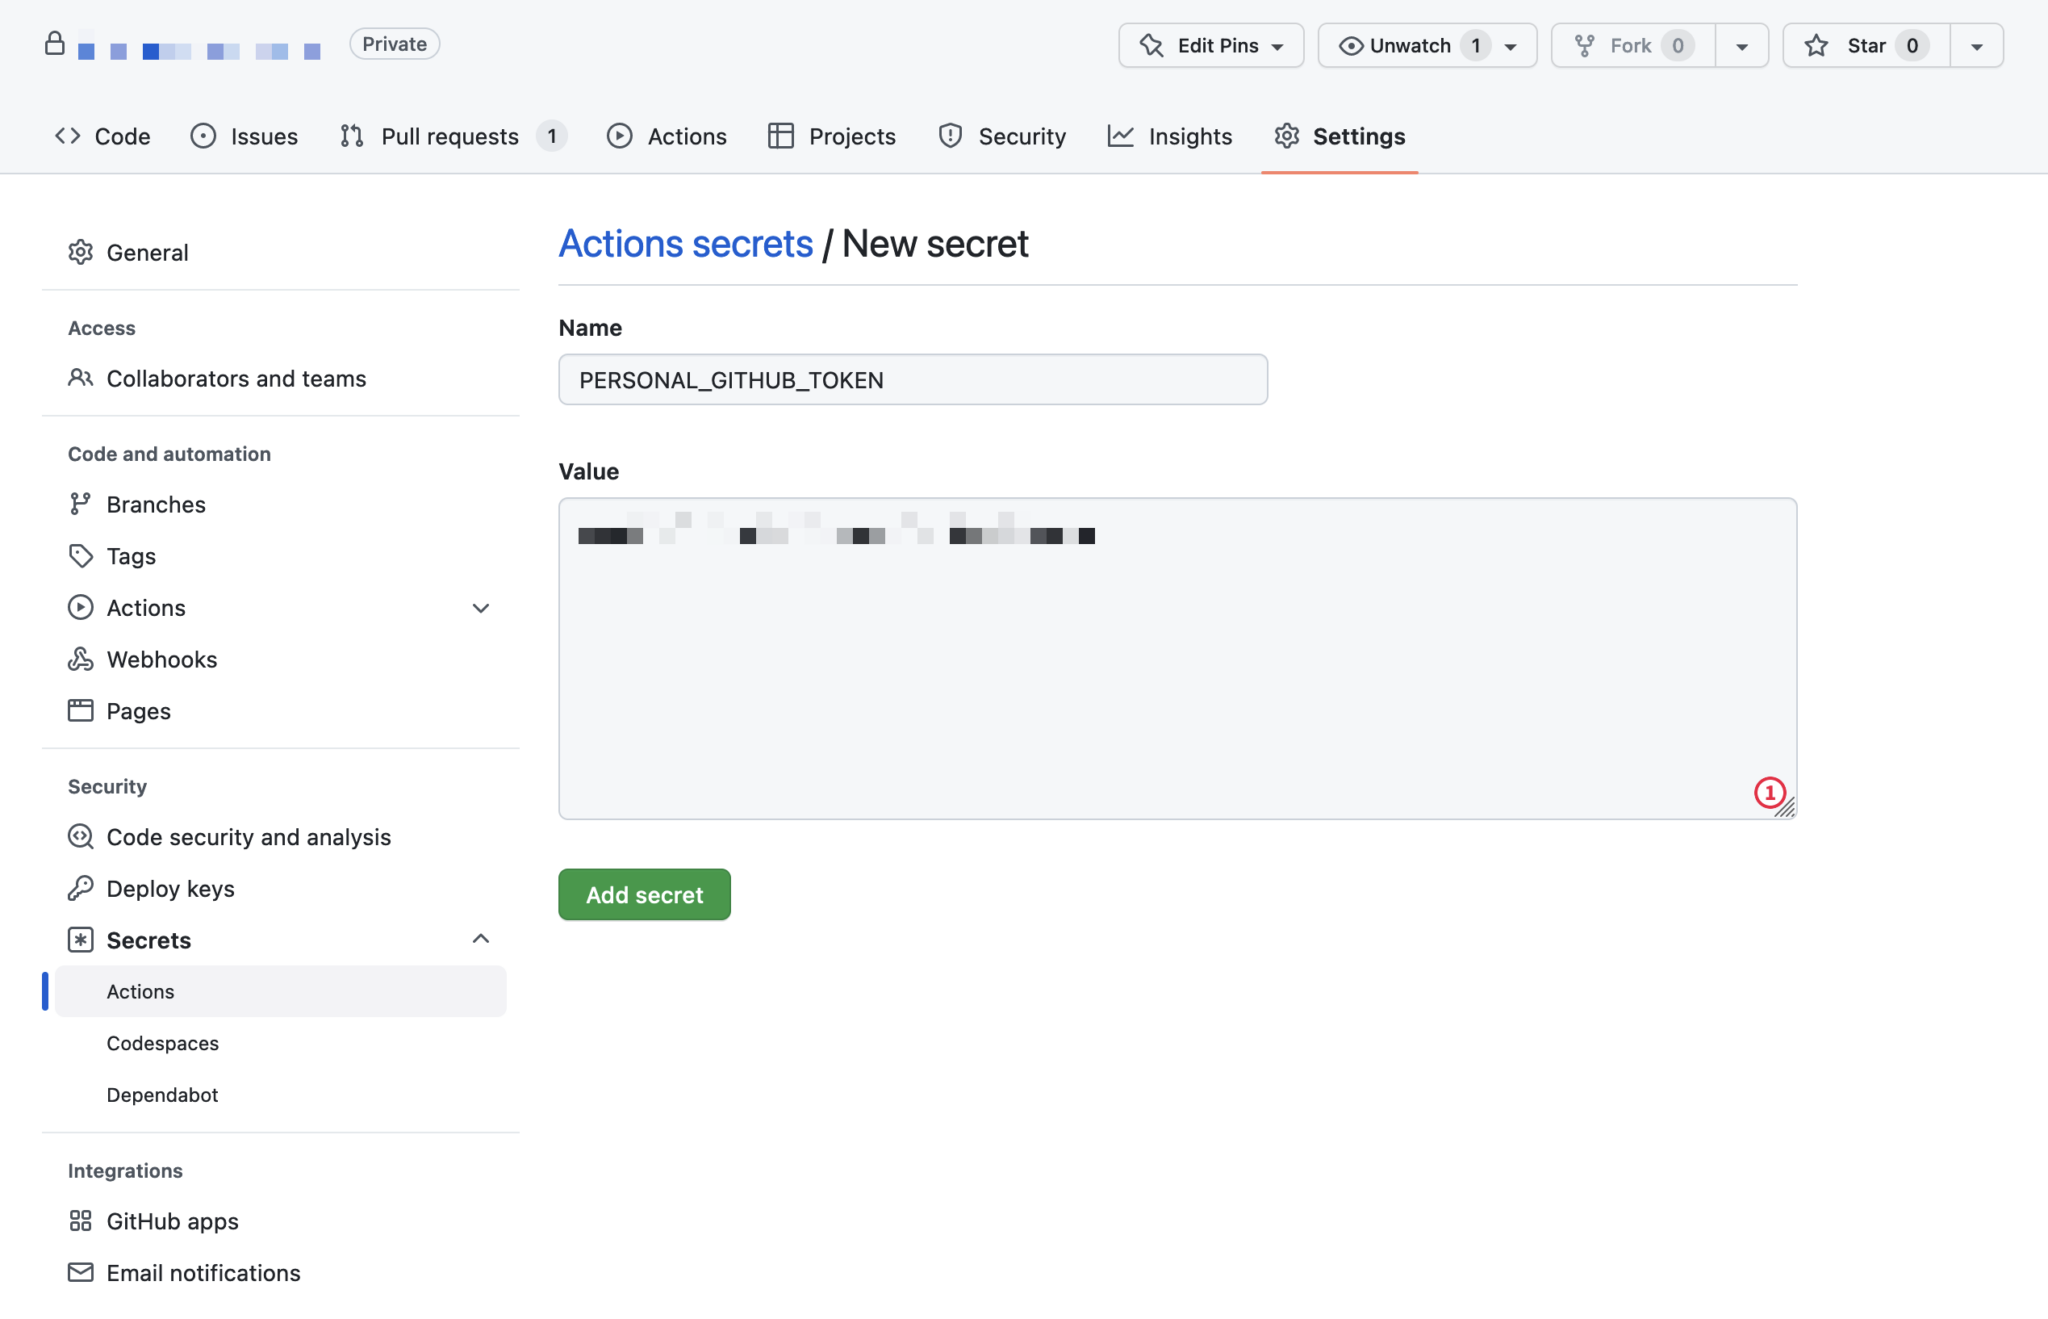Click the Tags icon in the sidebar
Viewport: 2048px width, 1319px height.
pos(80,555)
